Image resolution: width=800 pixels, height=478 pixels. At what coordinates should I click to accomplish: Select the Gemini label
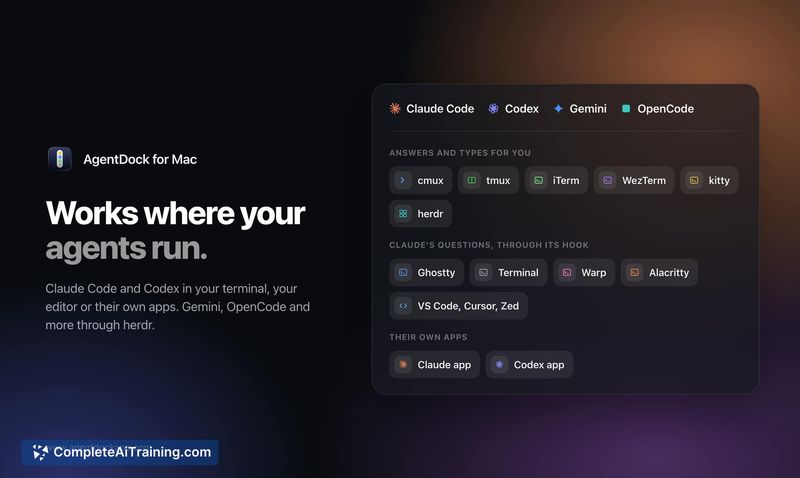(588, 109)
